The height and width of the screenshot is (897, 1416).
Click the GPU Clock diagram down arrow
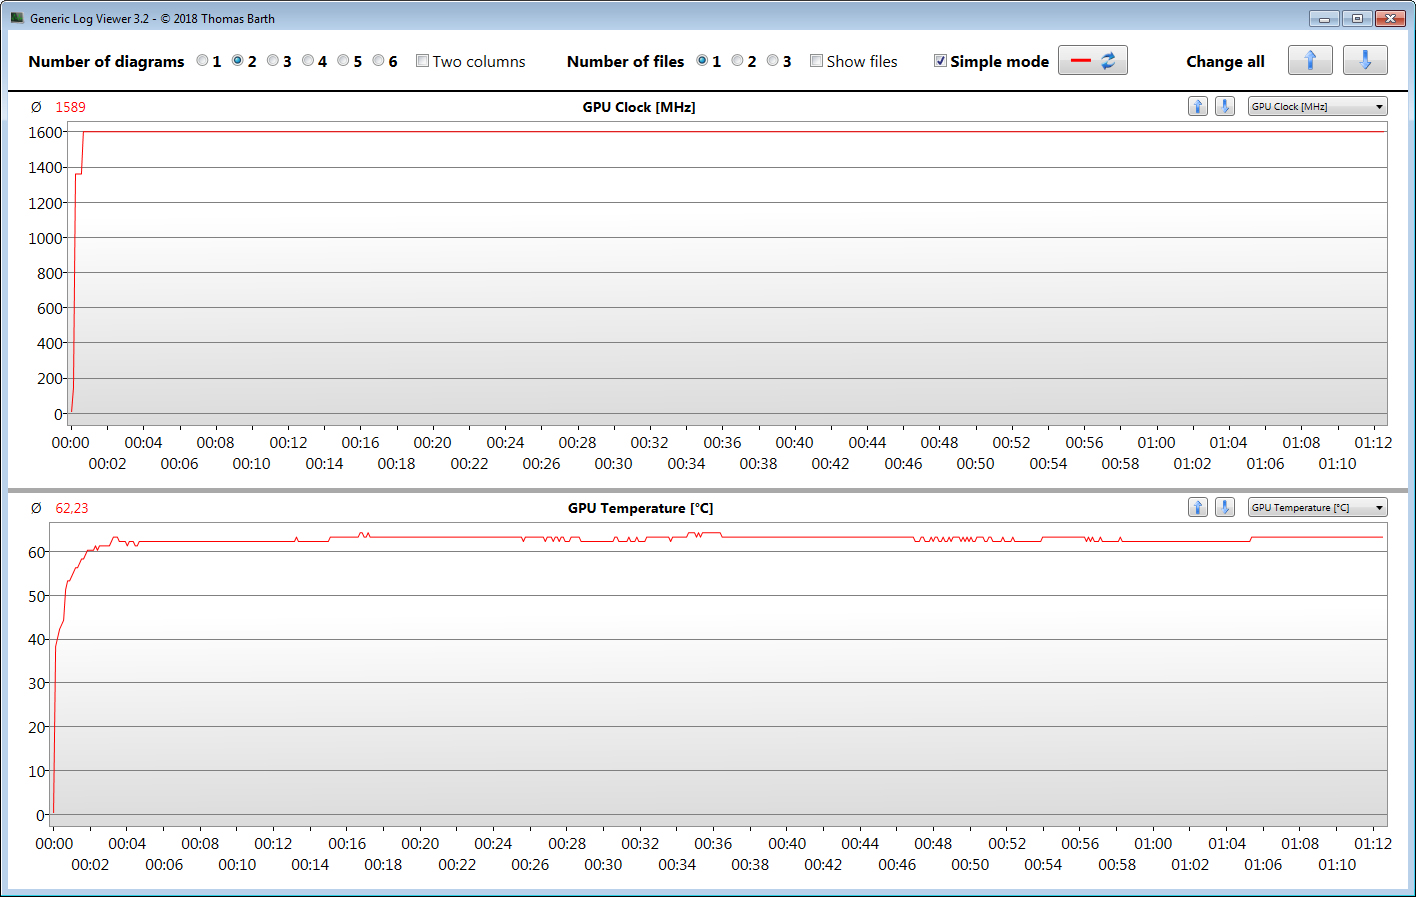(x=1225, y=106)
